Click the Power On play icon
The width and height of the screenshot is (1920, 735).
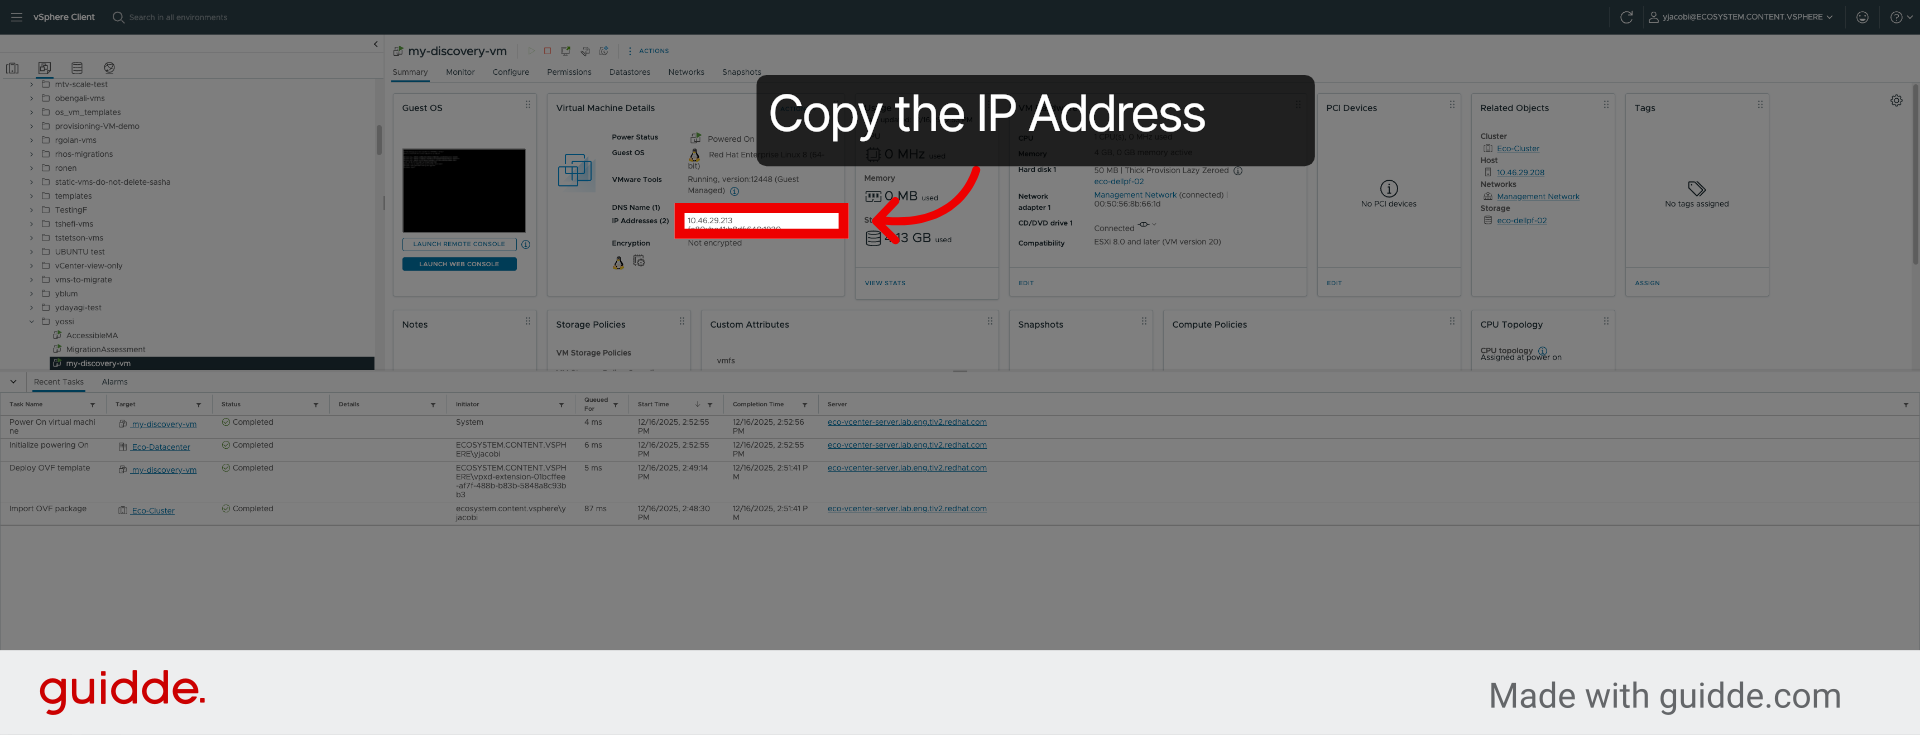click(x=530, y=51)
